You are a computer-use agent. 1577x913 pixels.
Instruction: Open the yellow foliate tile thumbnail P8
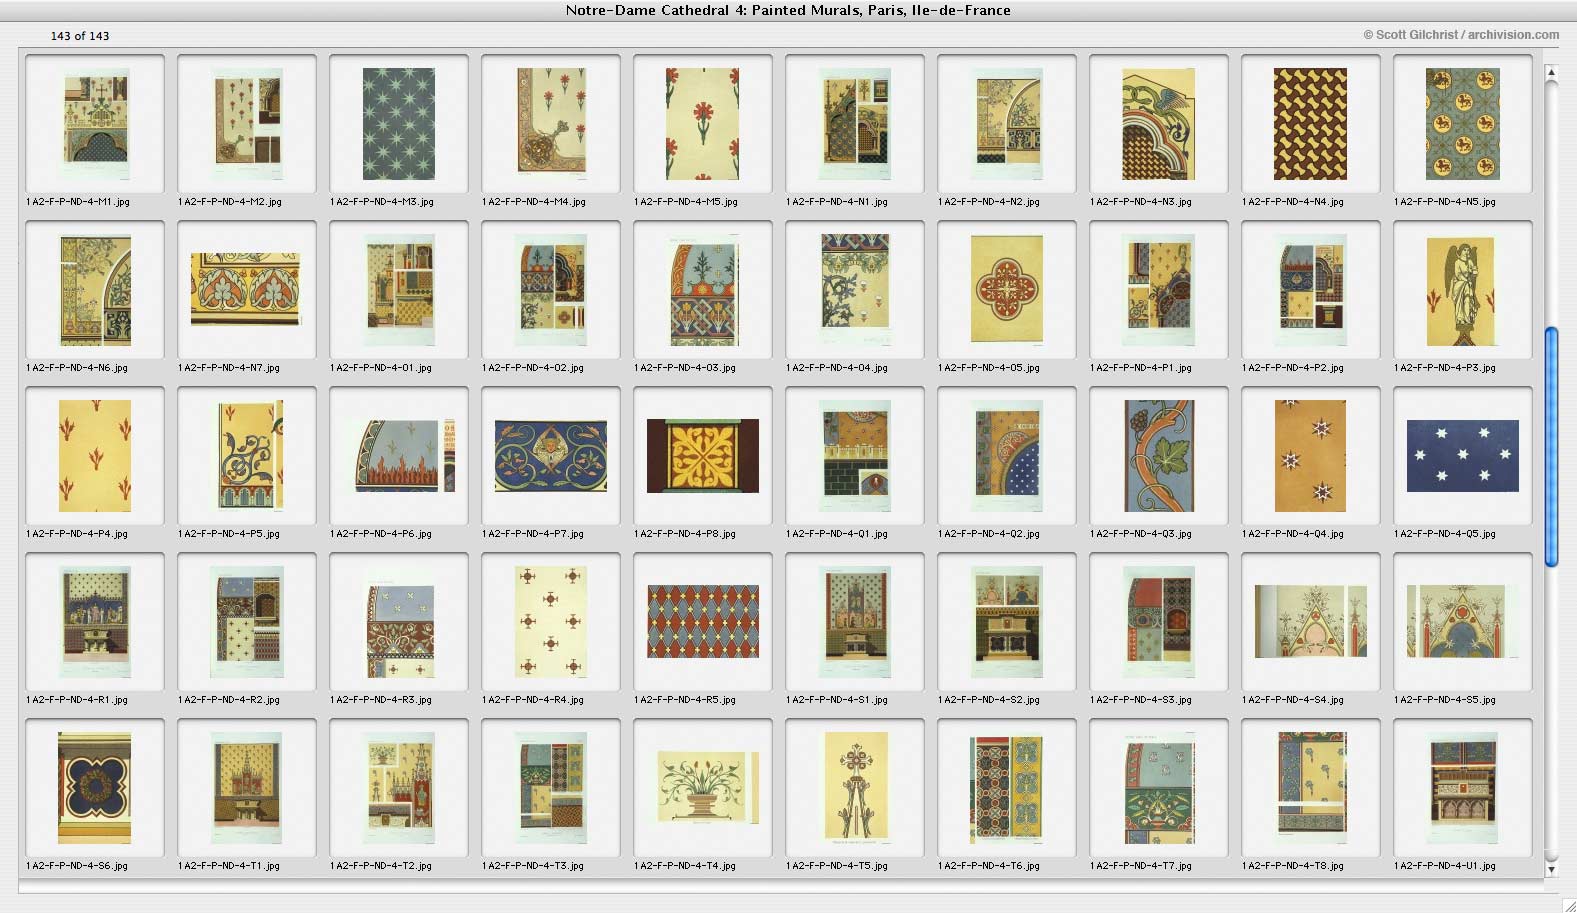pyautogui.click(x=703, y=456)
